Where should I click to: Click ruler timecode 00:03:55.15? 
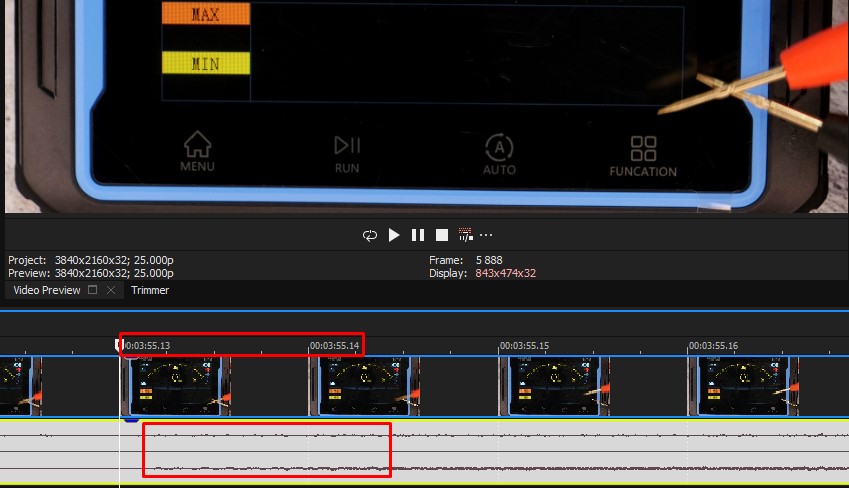tap(524, 346)
